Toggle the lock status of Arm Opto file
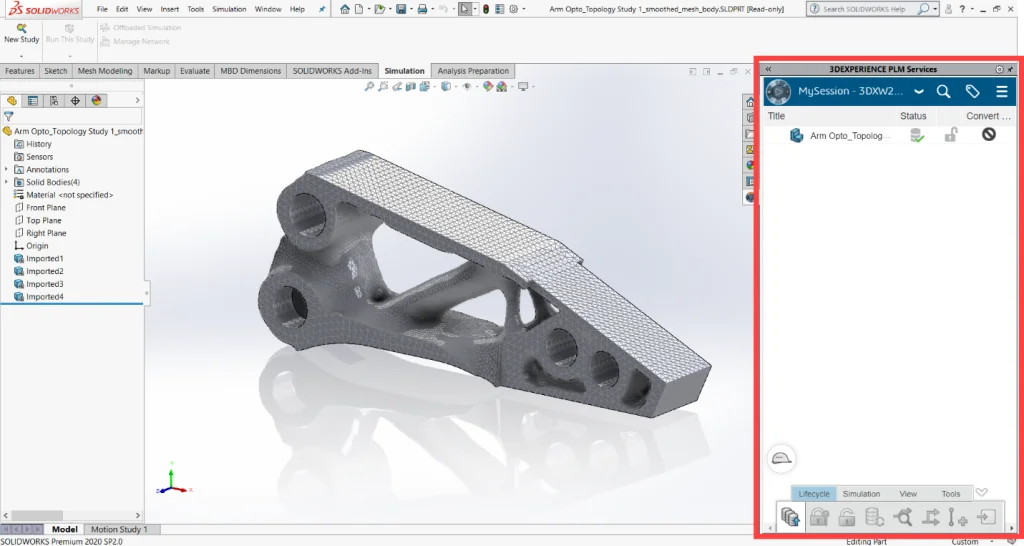 [x=951, y=135]
